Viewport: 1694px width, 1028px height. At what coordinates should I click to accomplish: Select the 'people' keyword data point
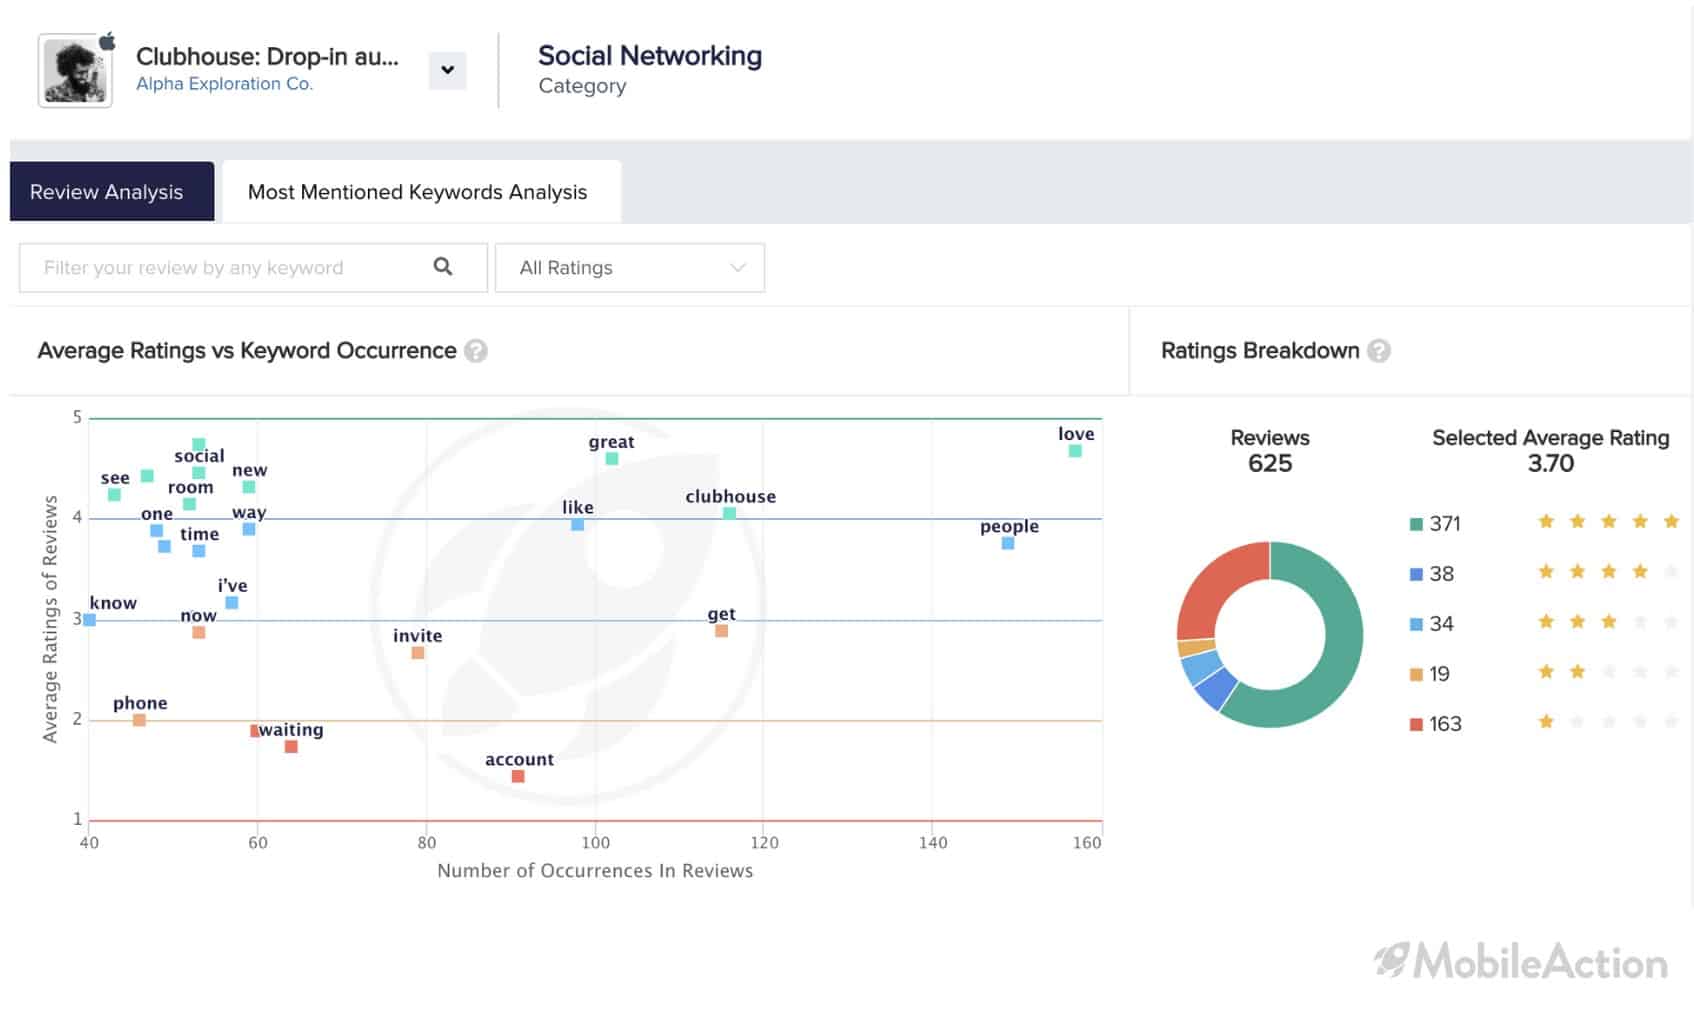[1008, 543]
